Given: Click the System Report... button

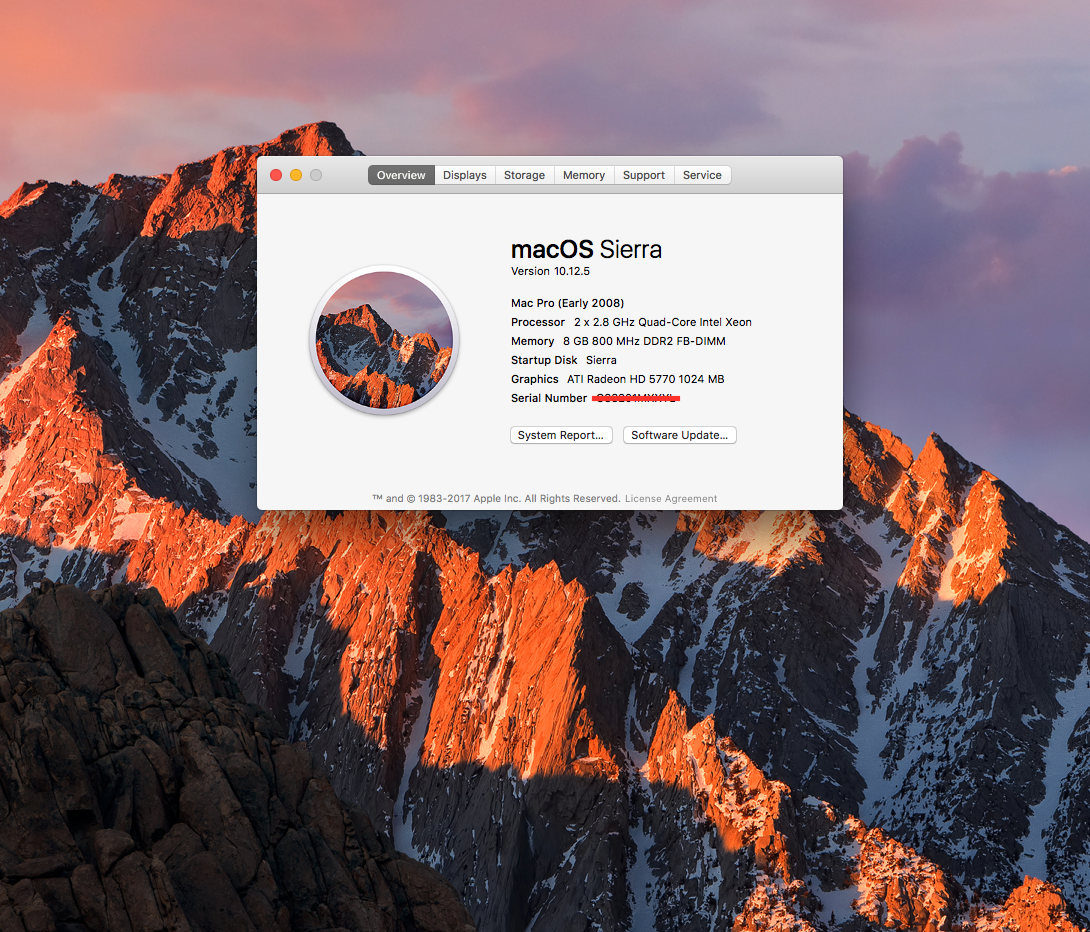Looking at the screenshot, I should tap(561, 435).
